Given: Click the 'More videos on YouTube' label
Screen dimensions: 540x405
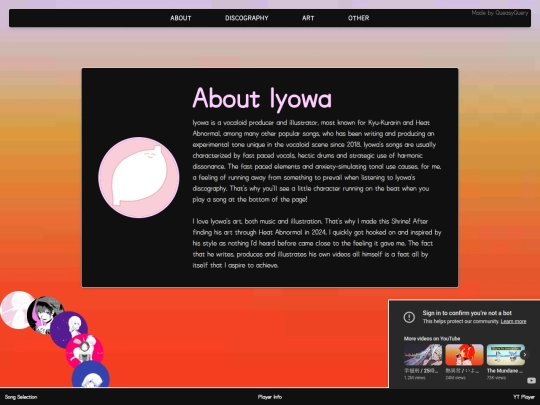Looking at the screenshot, I should point(432,339).
